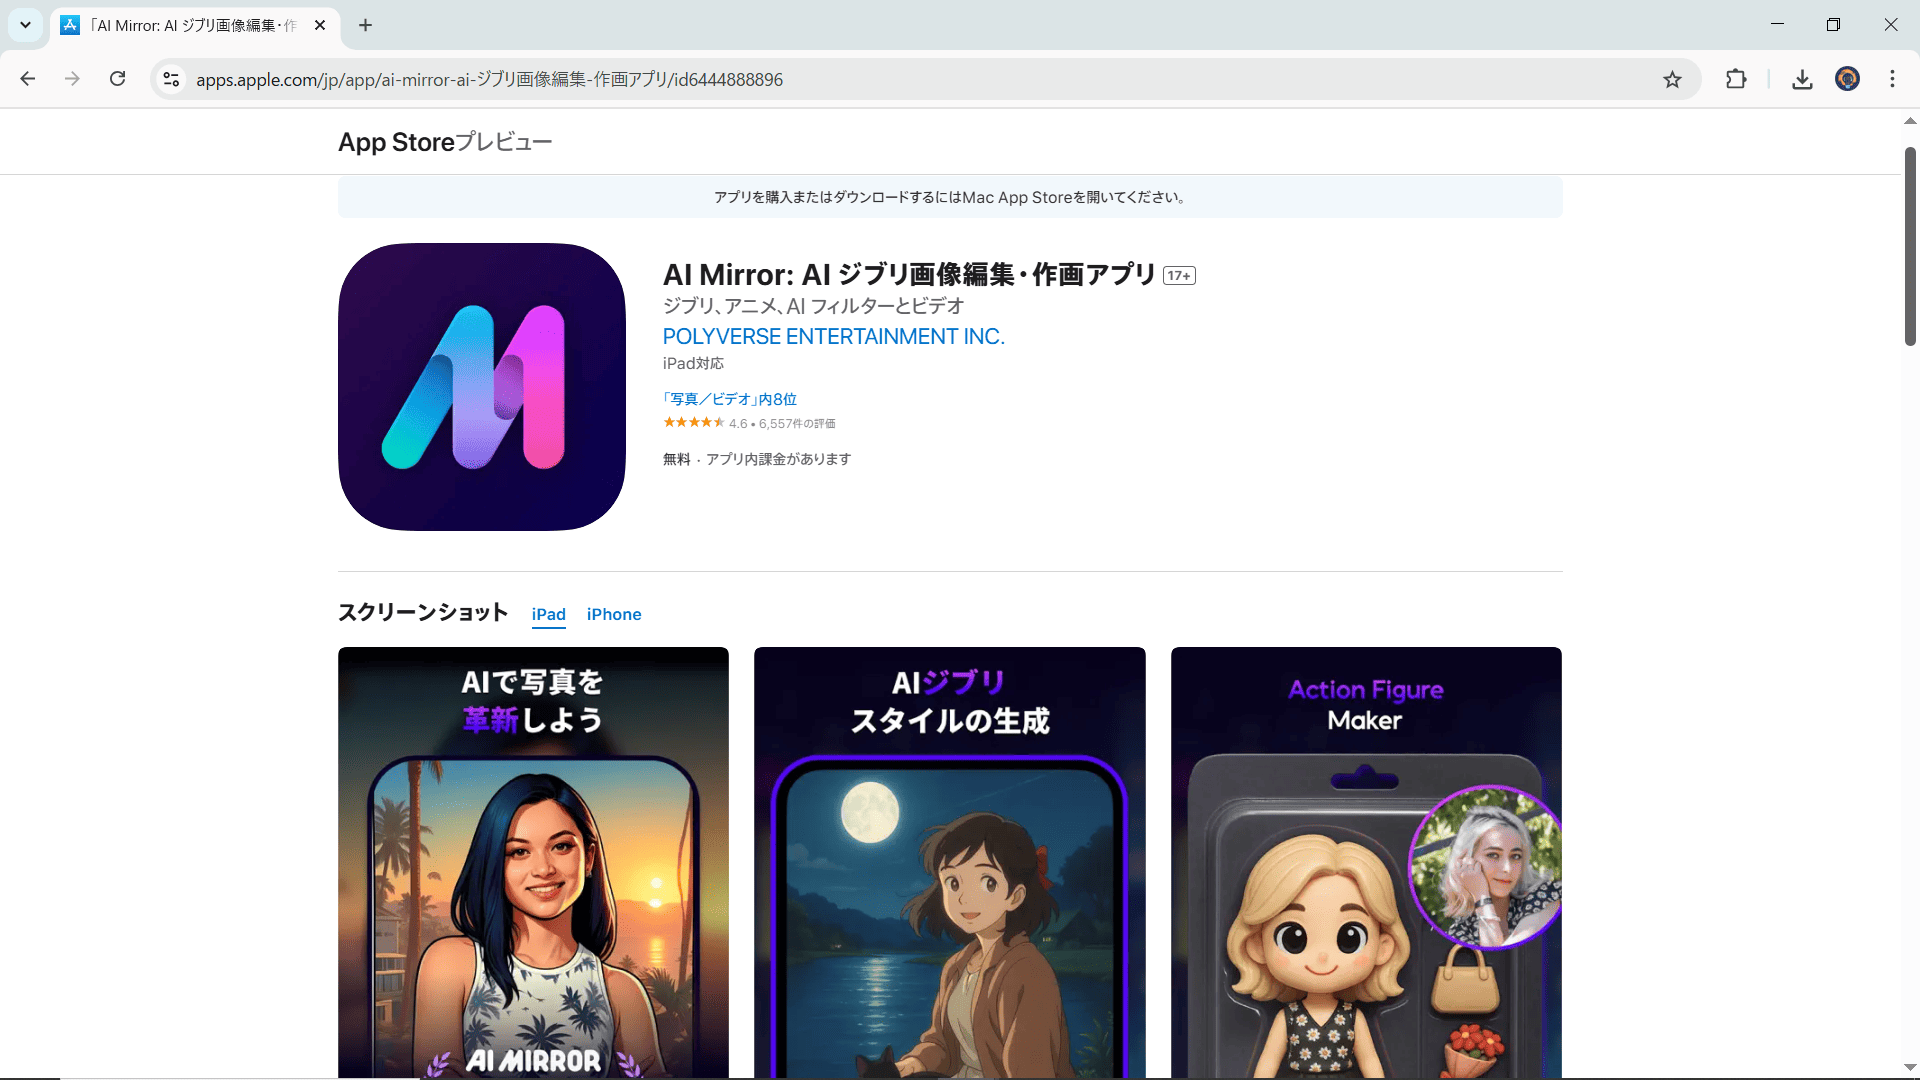1920x1080 pixels.
Task: Click the page vertical scrollbar thumb
Action: tap(1910, 246)
